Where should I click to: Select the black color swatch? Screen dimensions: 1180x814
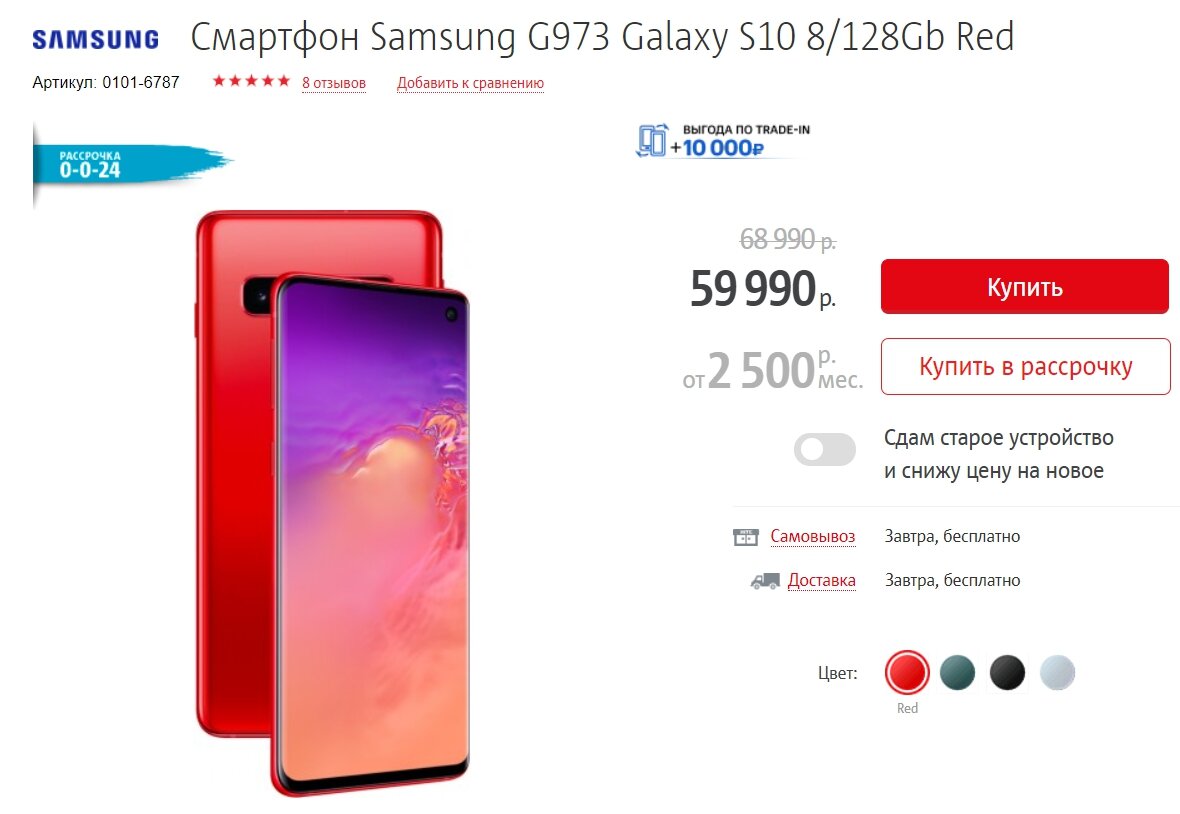click(1007, 673)
